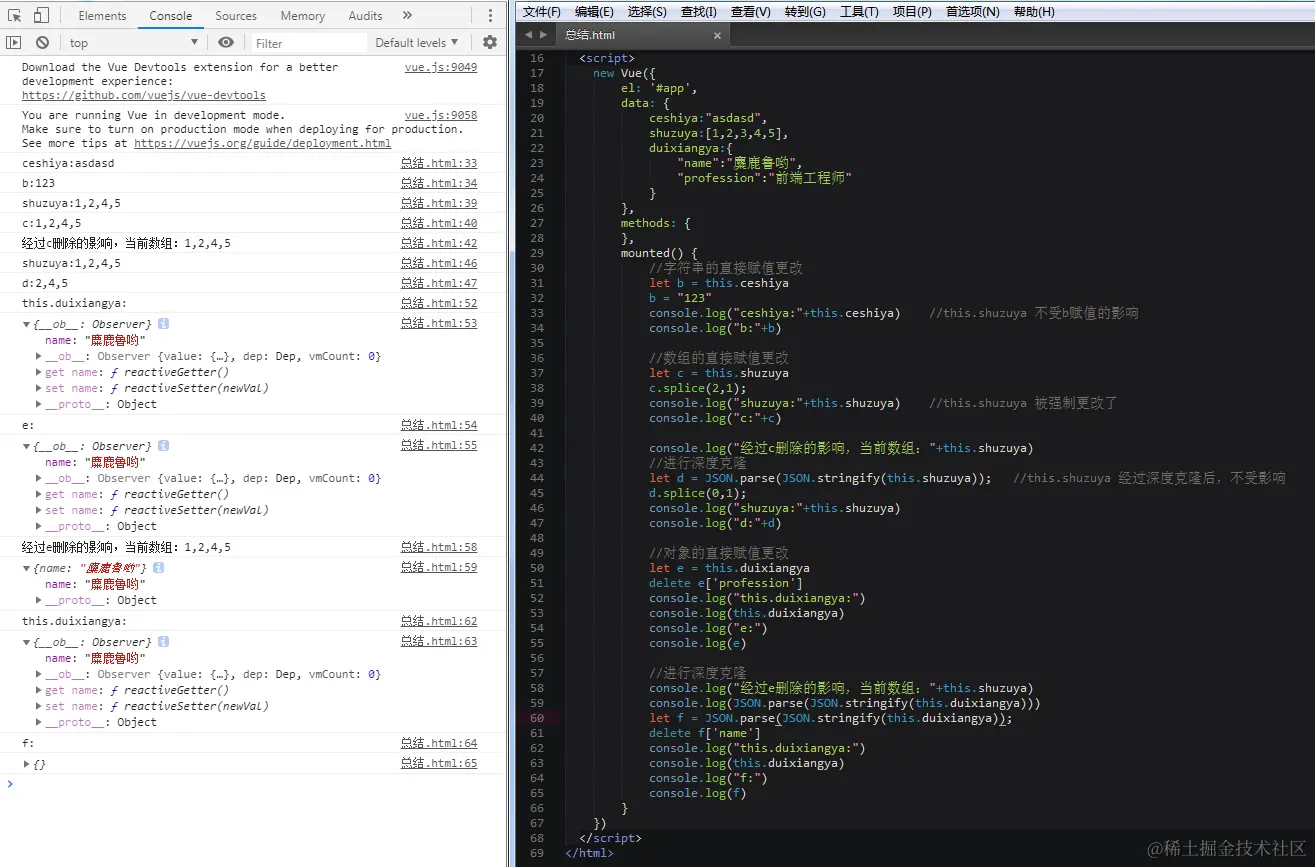Open the 首选项(N) menu
This screenshot has height=867, width=1315.
pos(972,11)
